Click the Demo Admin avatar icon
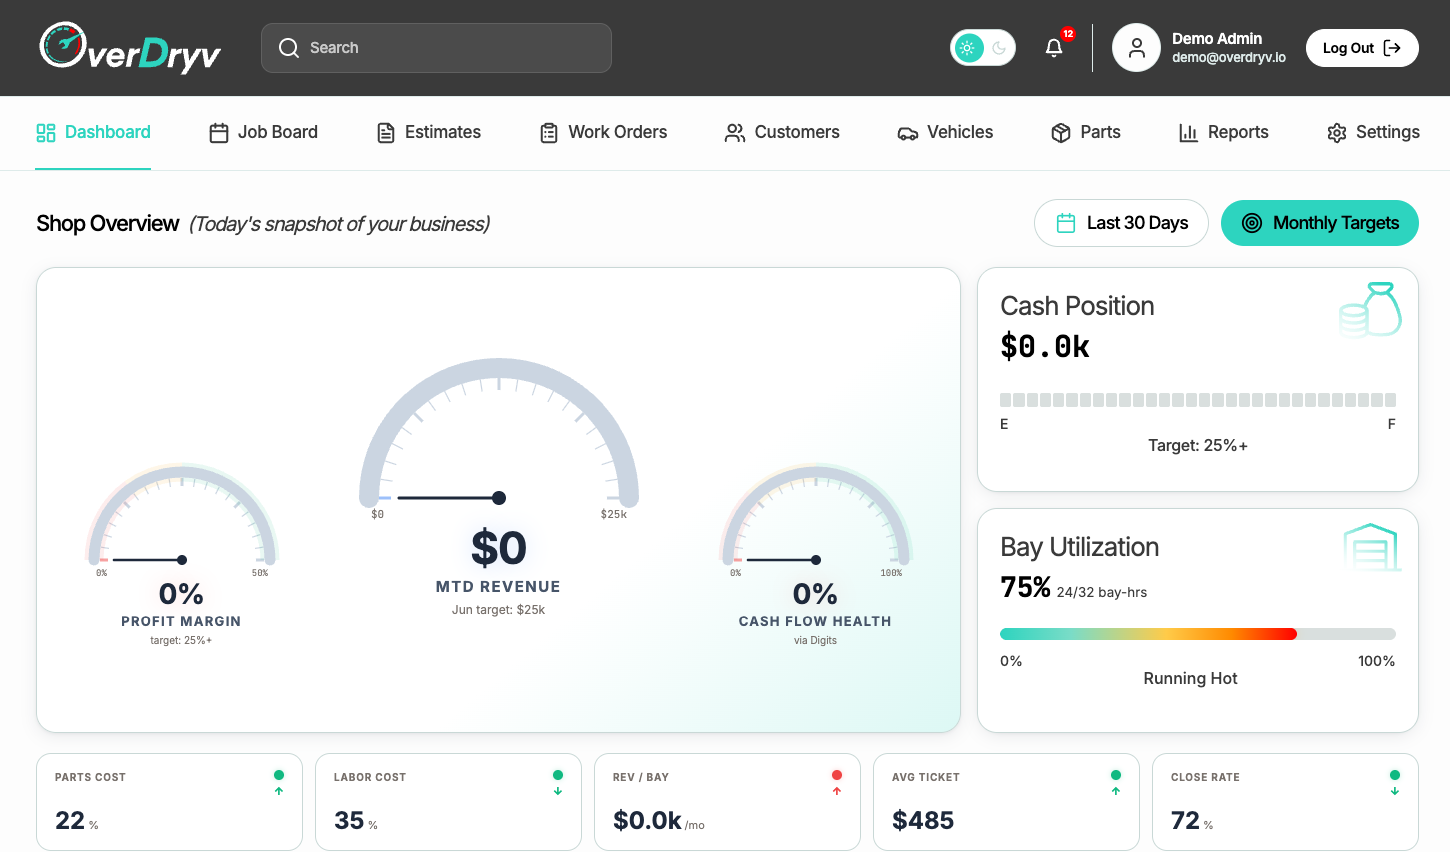This screenshot has width=1450, height=852. pyautogui.click(x=1136, y=48)
